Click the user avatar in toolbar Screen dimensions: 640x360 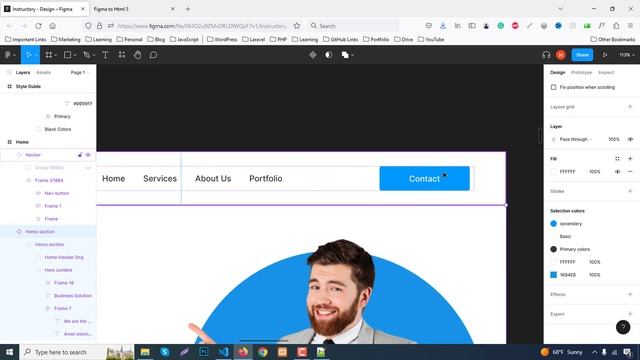[x=561, y=55]
